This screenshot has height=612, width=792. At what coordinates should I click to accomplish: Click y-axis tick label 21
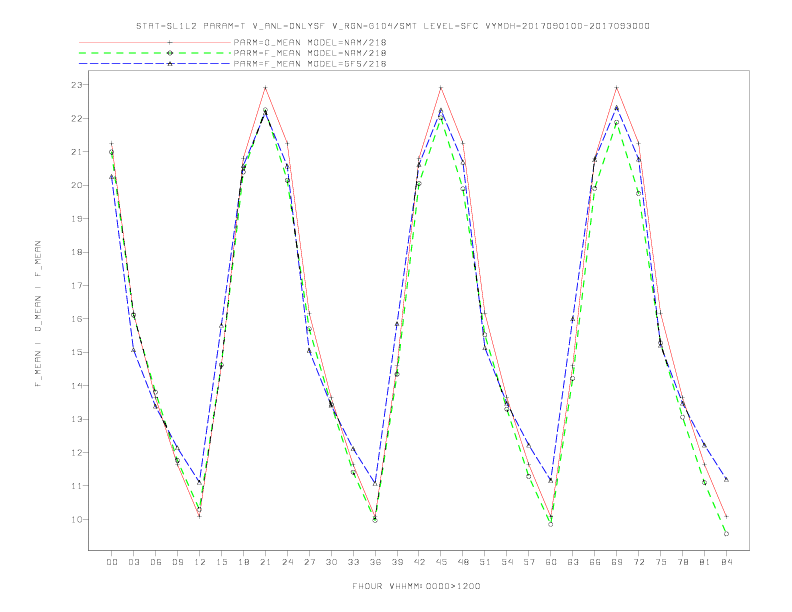point(76,151)
